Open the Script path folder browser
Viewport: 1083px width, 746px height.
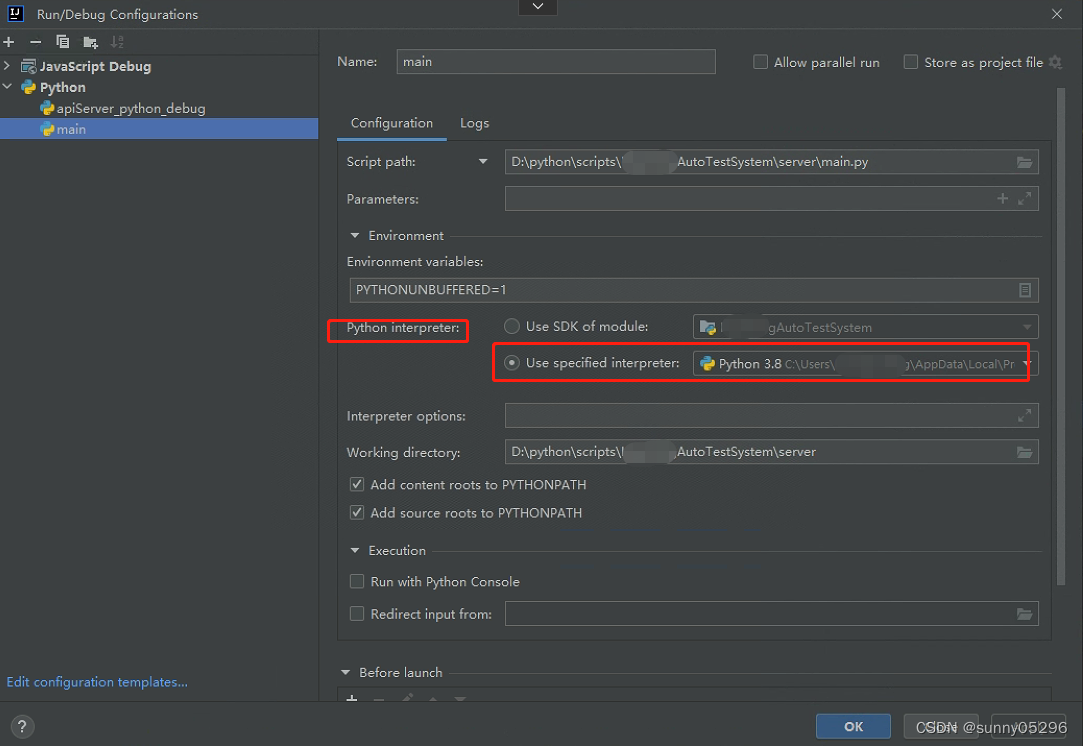click(x=1024, y=161)
